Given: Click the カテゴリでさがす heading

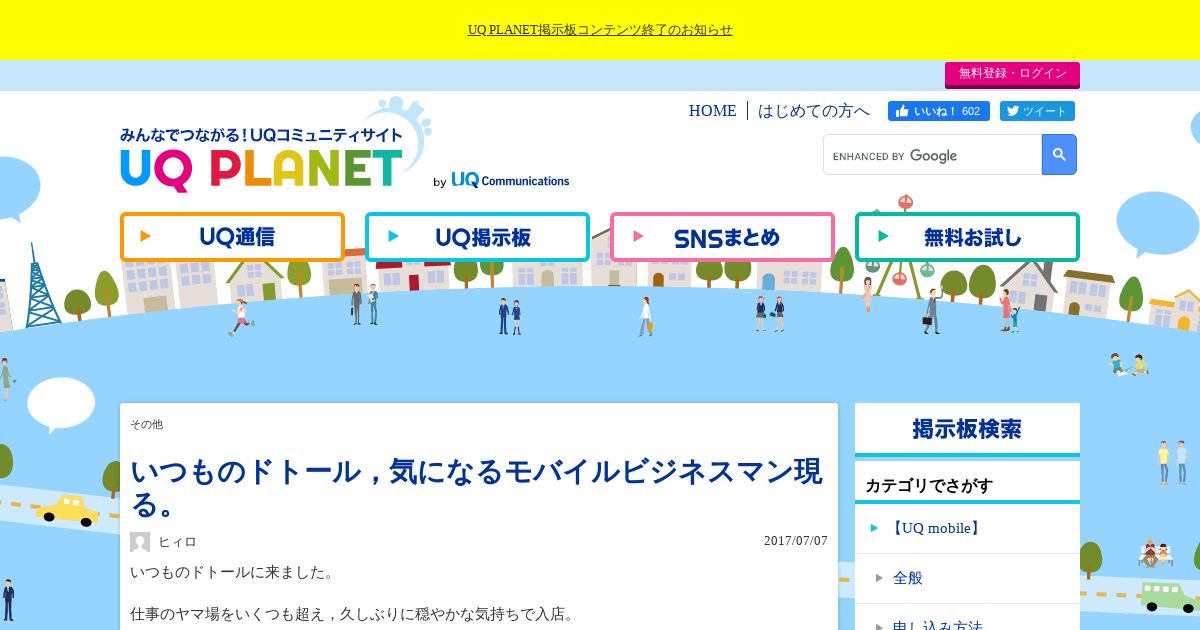Looking at the screenshot, I should pos(929,486).
